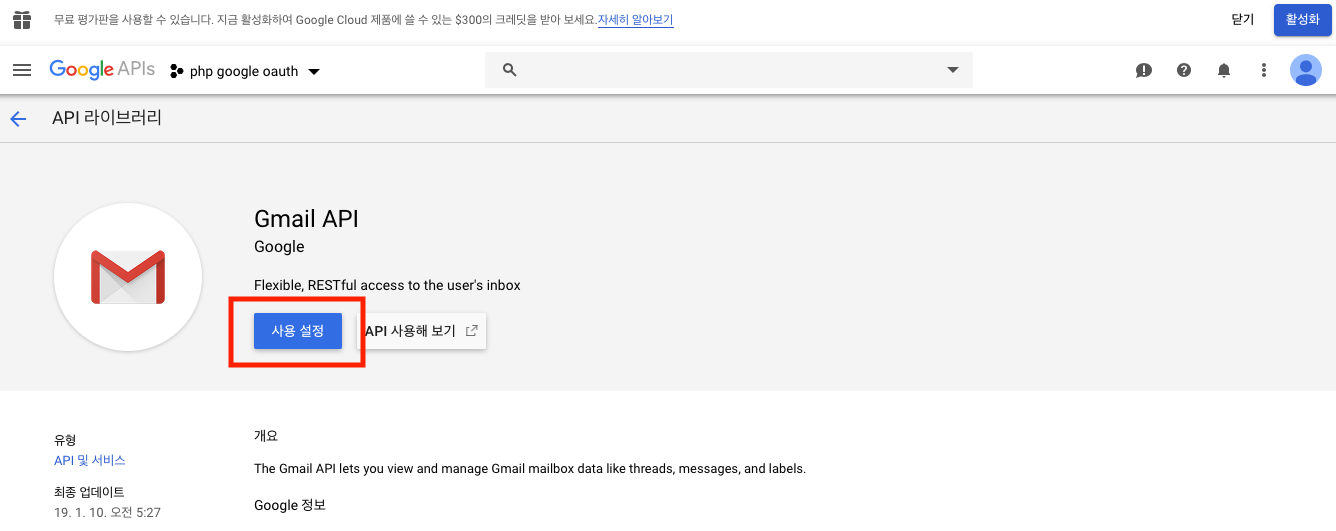This screenshot has width=1336, height=531.
Task: Open the user account avatar
Action: (1306, 70)
